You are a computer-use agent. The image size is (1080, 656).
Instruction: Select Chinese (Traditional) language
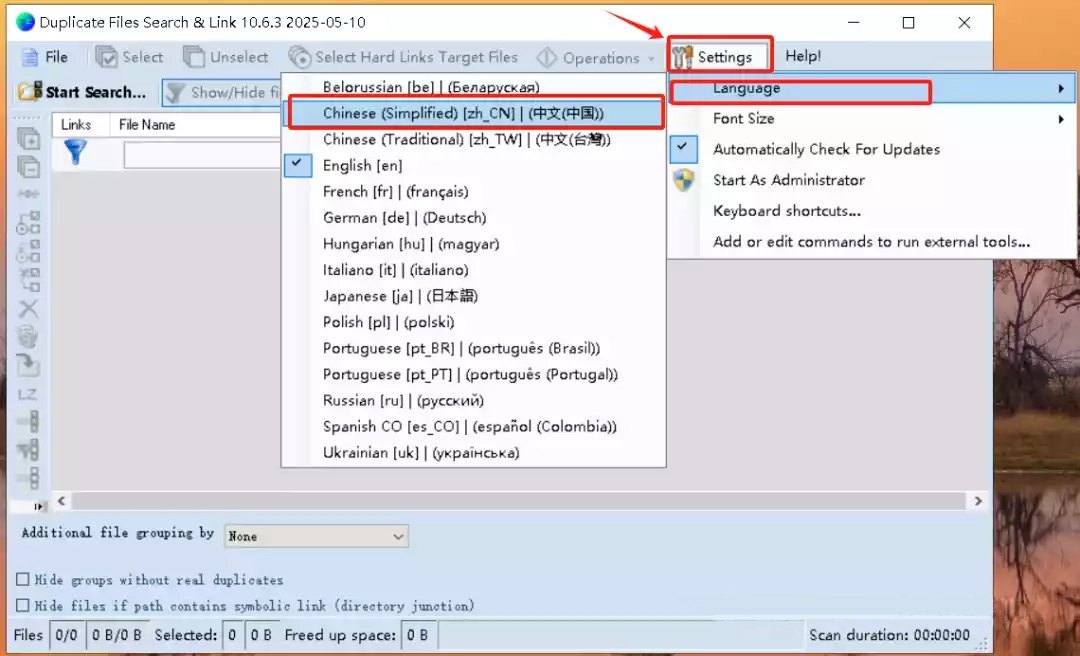coord(474,140)
